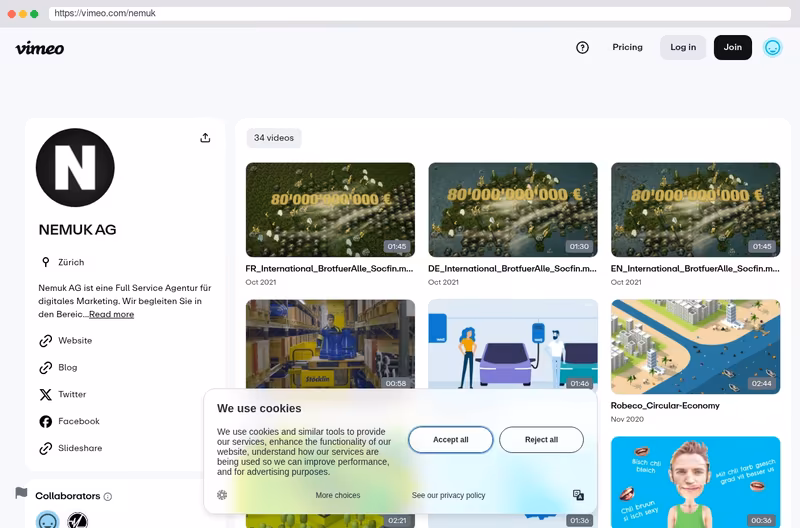Image resolution: width=800 pixels, height=528 pixels.
Task: Click the Vimeo logo
Action: coord(40,48)
